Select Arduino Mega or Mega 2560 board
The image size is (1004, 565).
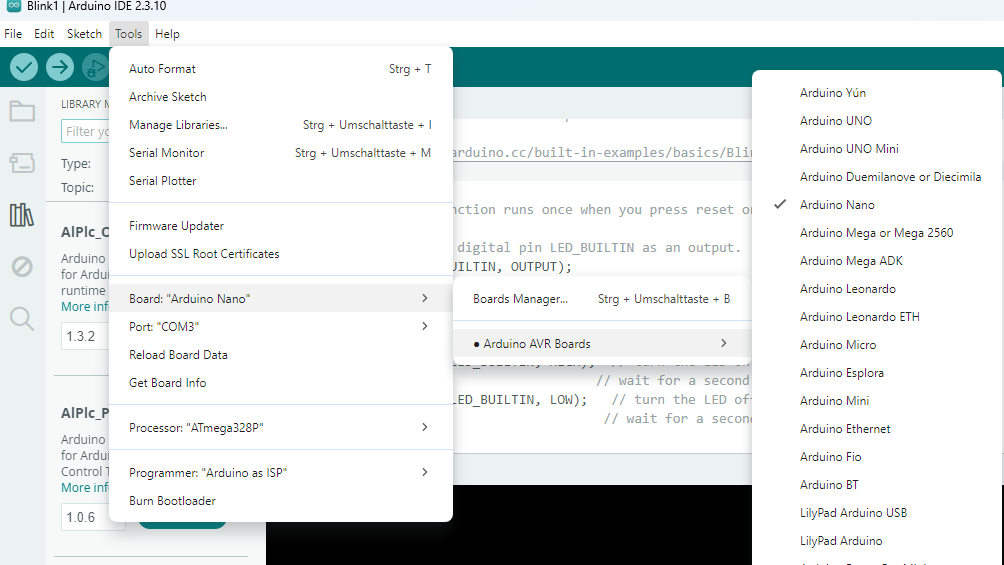(876, 233)
